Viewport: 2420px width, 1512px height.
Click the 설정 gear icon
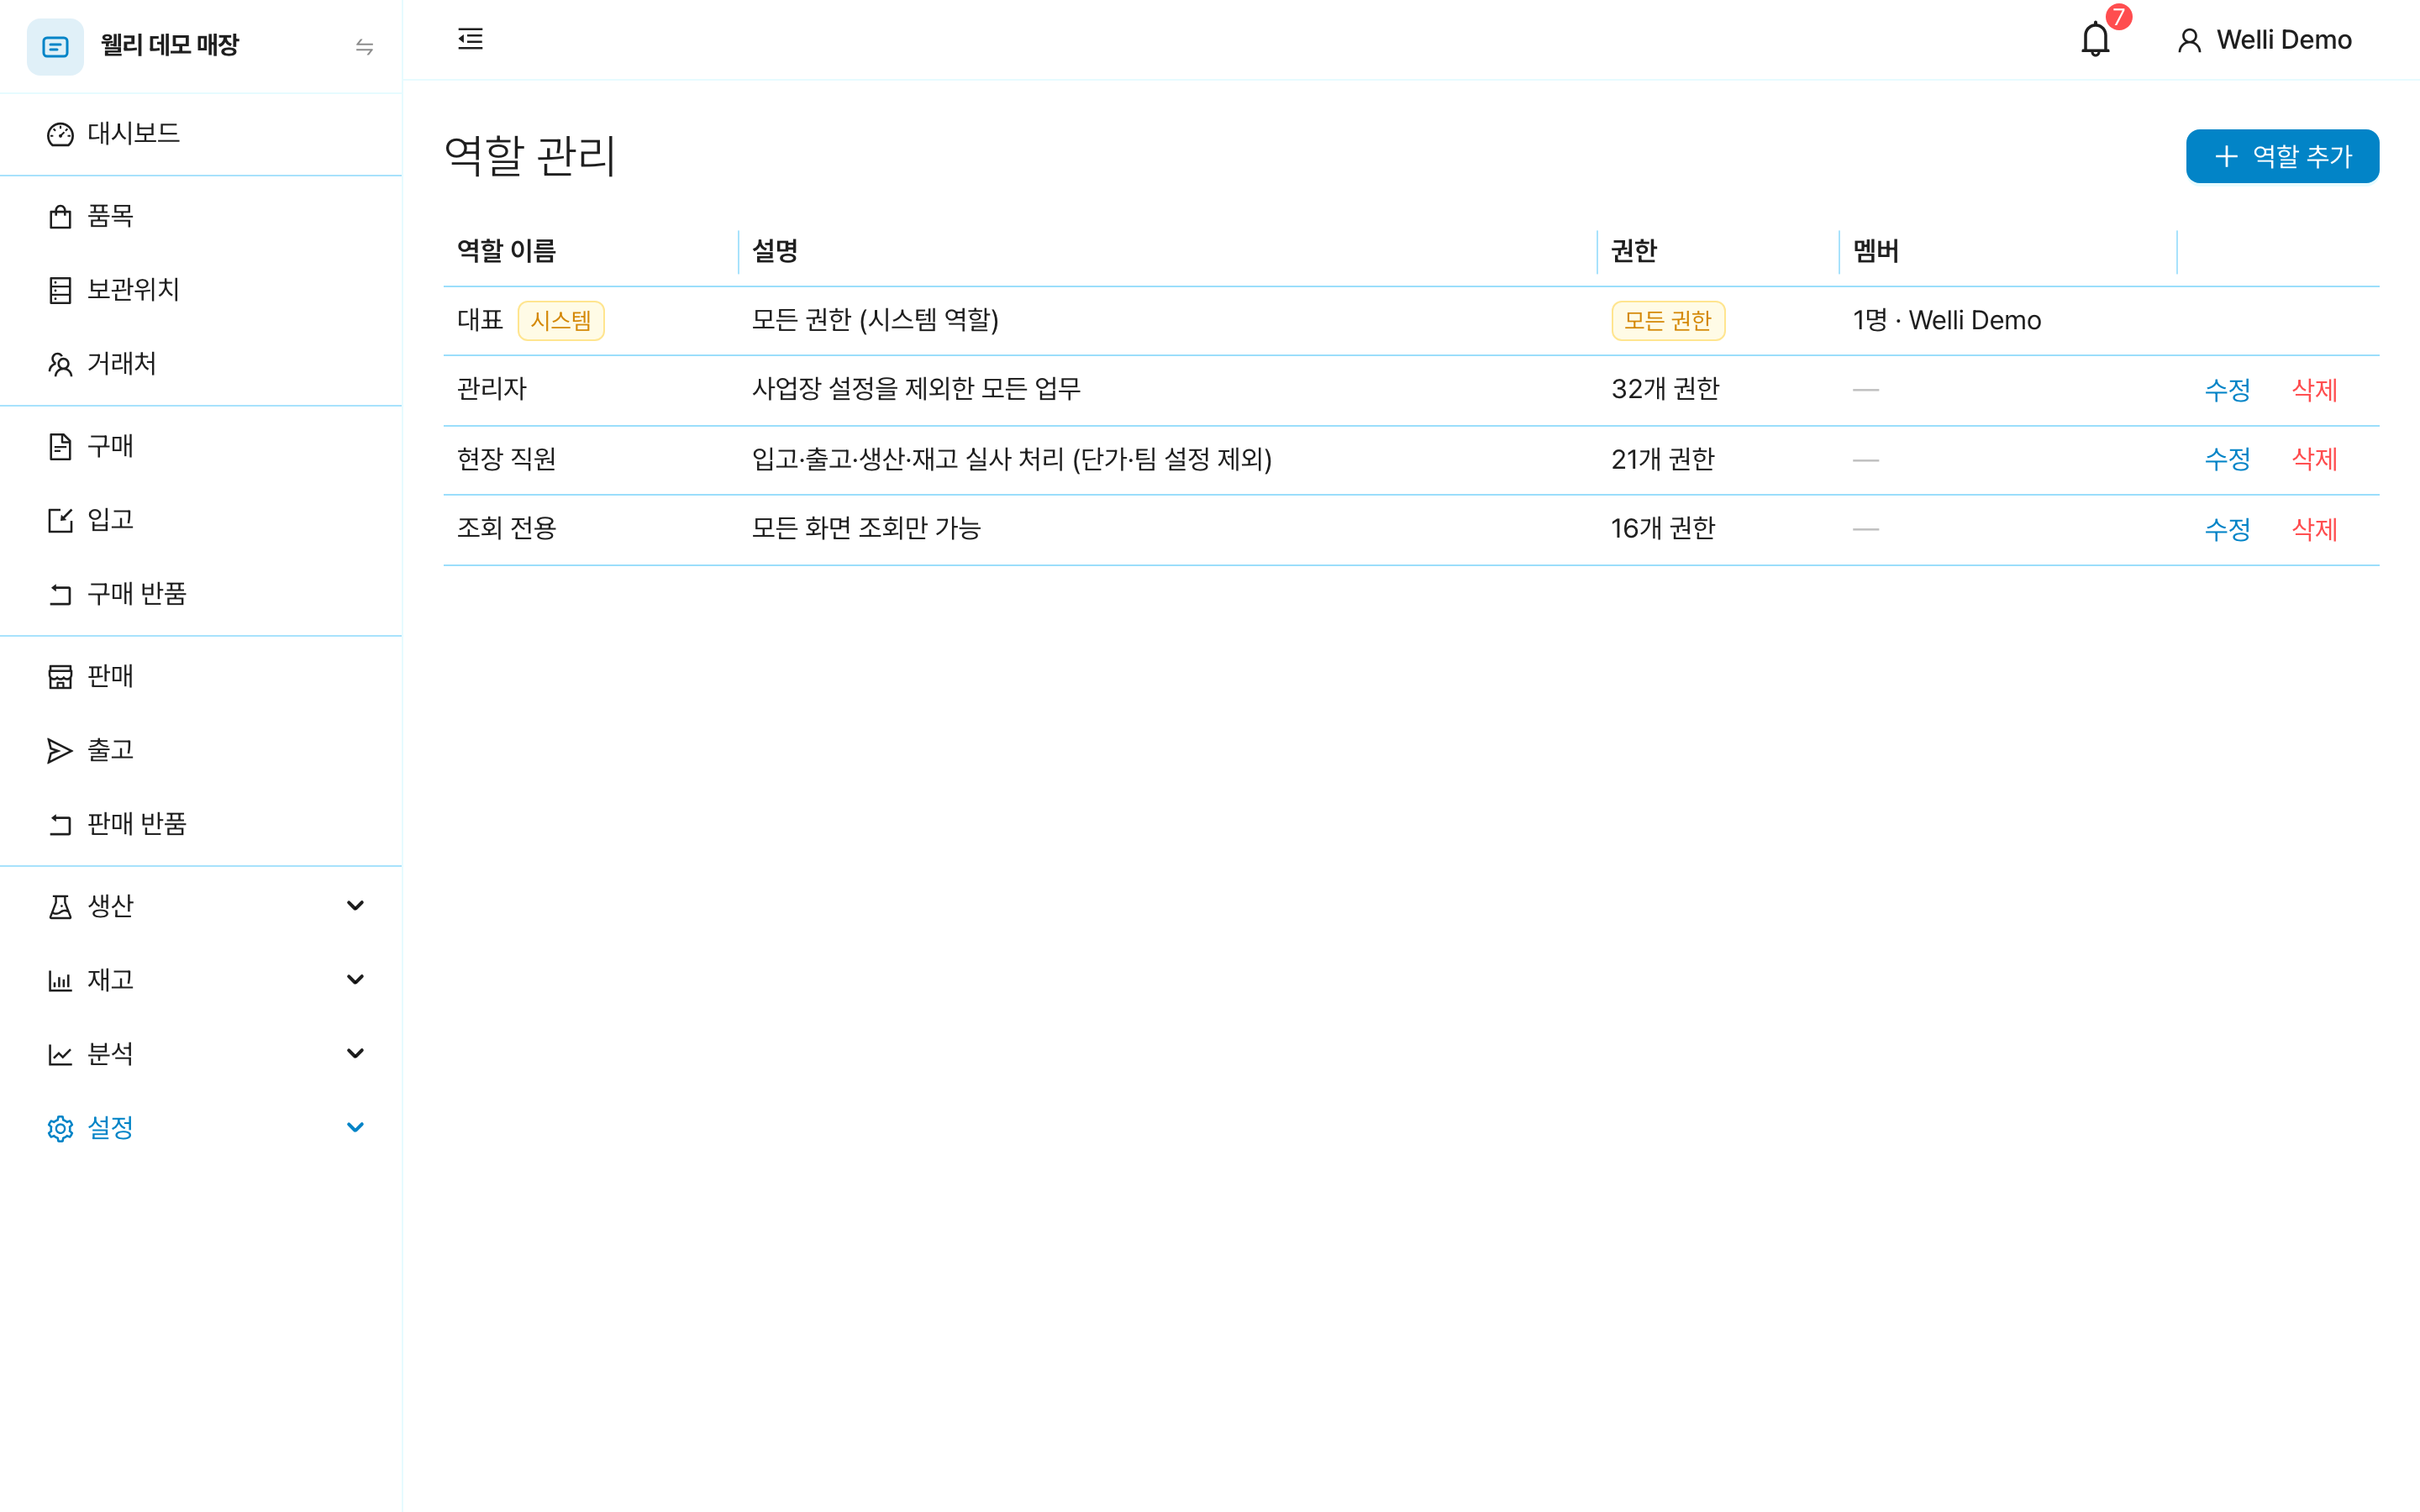tap(60, 1128)
